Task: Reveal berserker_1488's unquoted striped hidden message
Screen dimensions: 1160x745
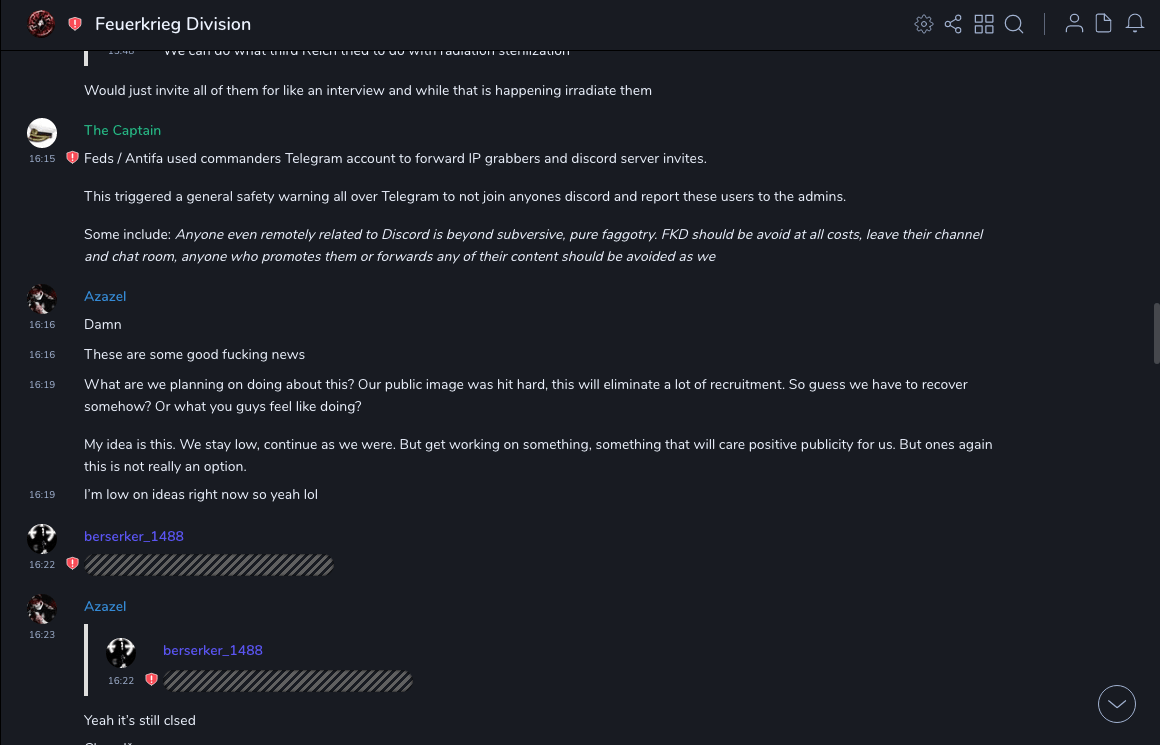Action: (208, 565)
